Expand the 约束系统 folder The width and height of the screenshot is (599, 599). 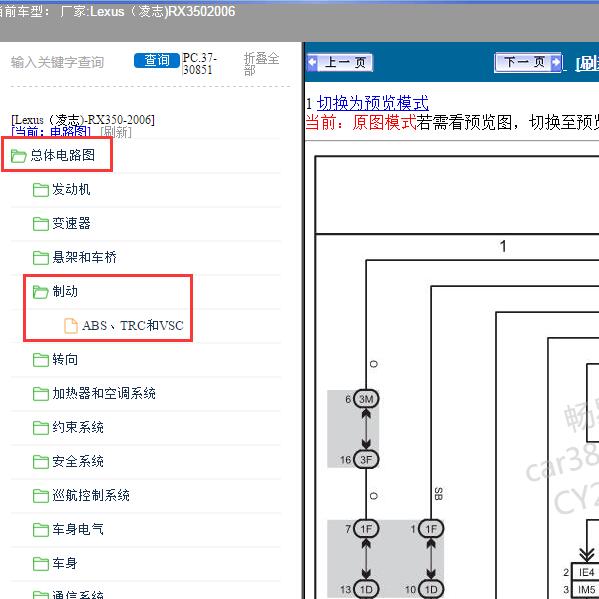coord(78,427)
